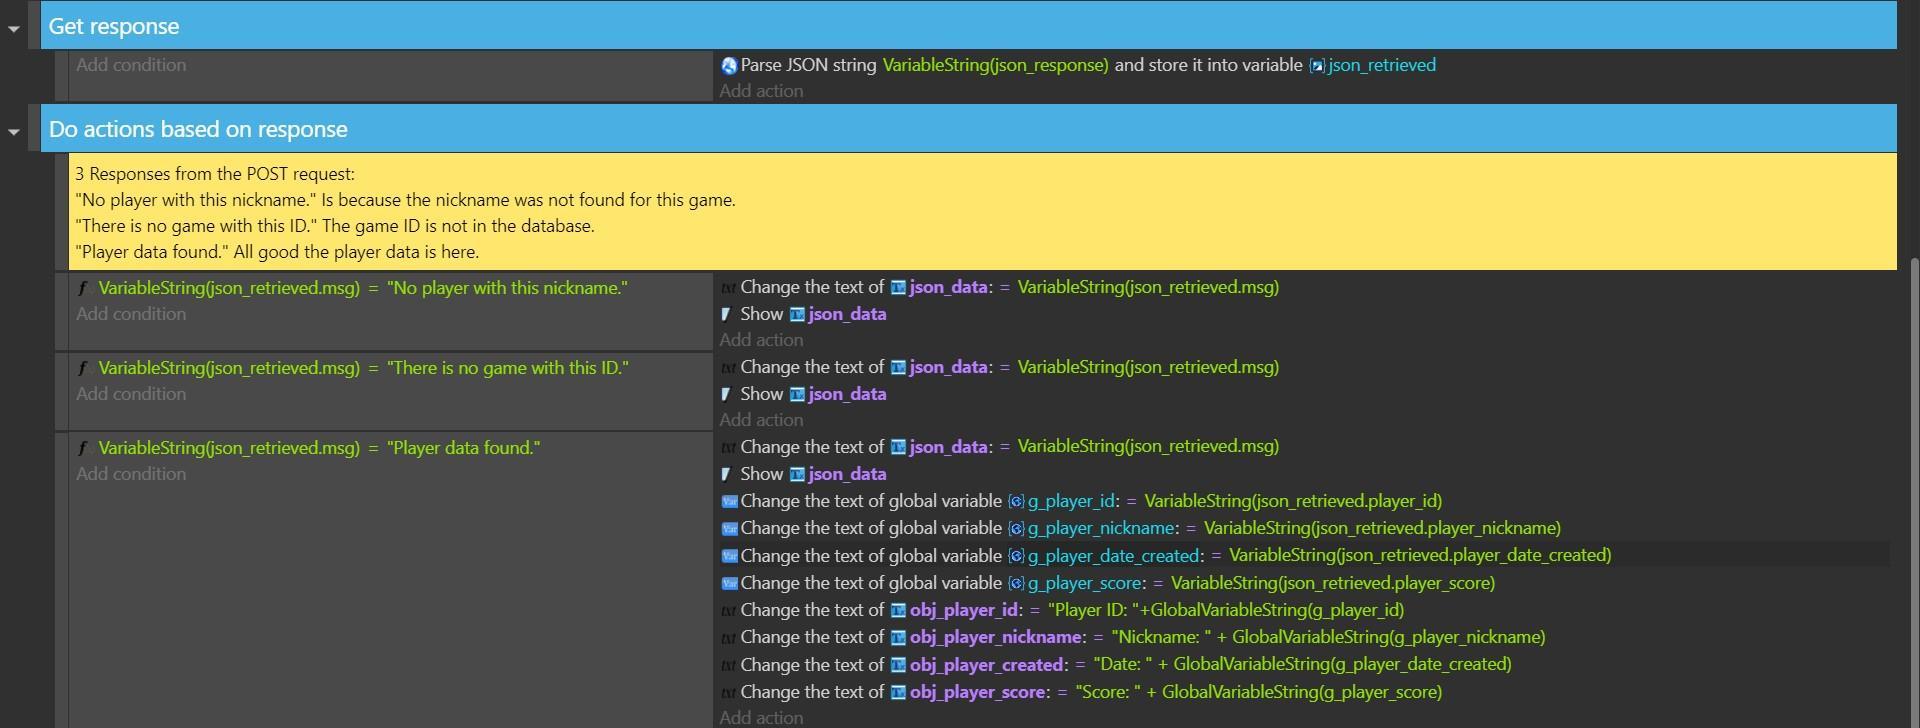Click json_data object icon in "Player data found." change-text action
The image size is (1920, 728).
coord(898,447)
